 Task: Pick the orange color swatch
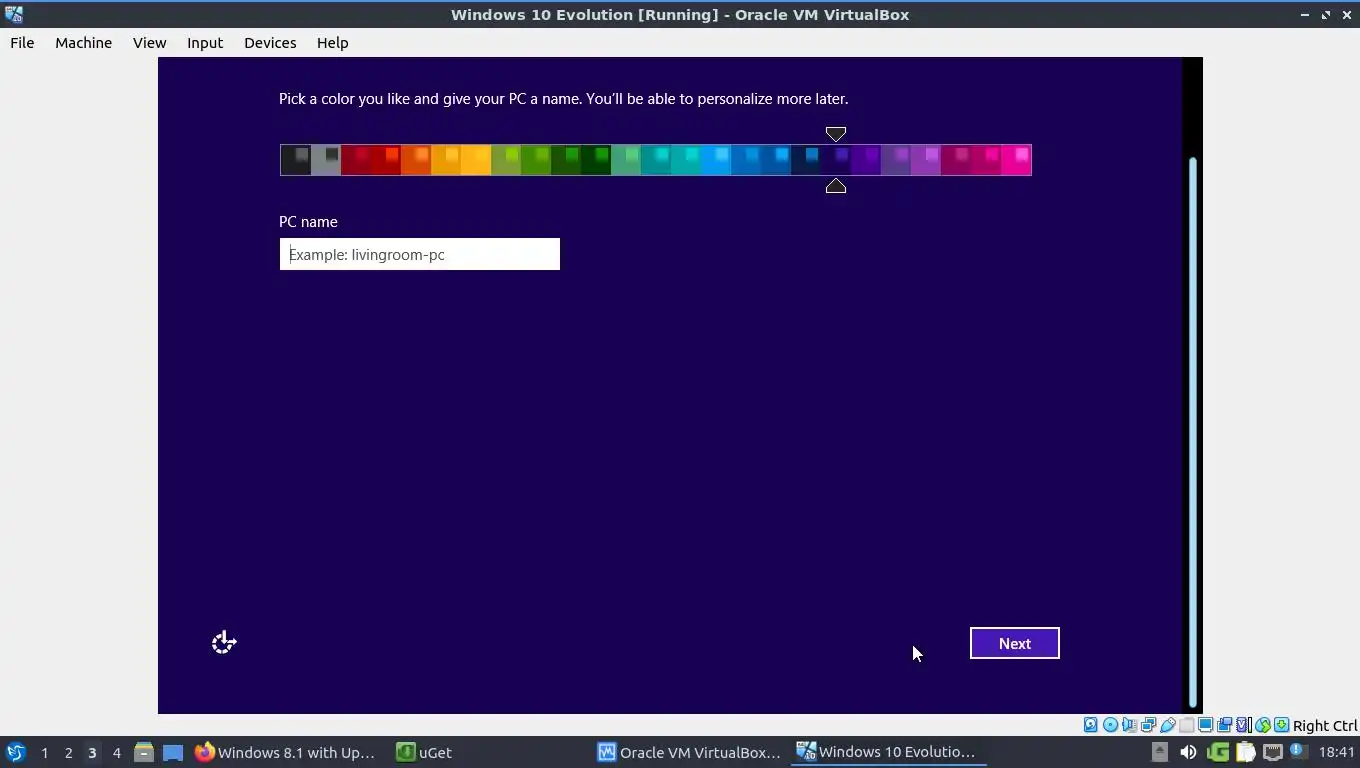(416, 160)
